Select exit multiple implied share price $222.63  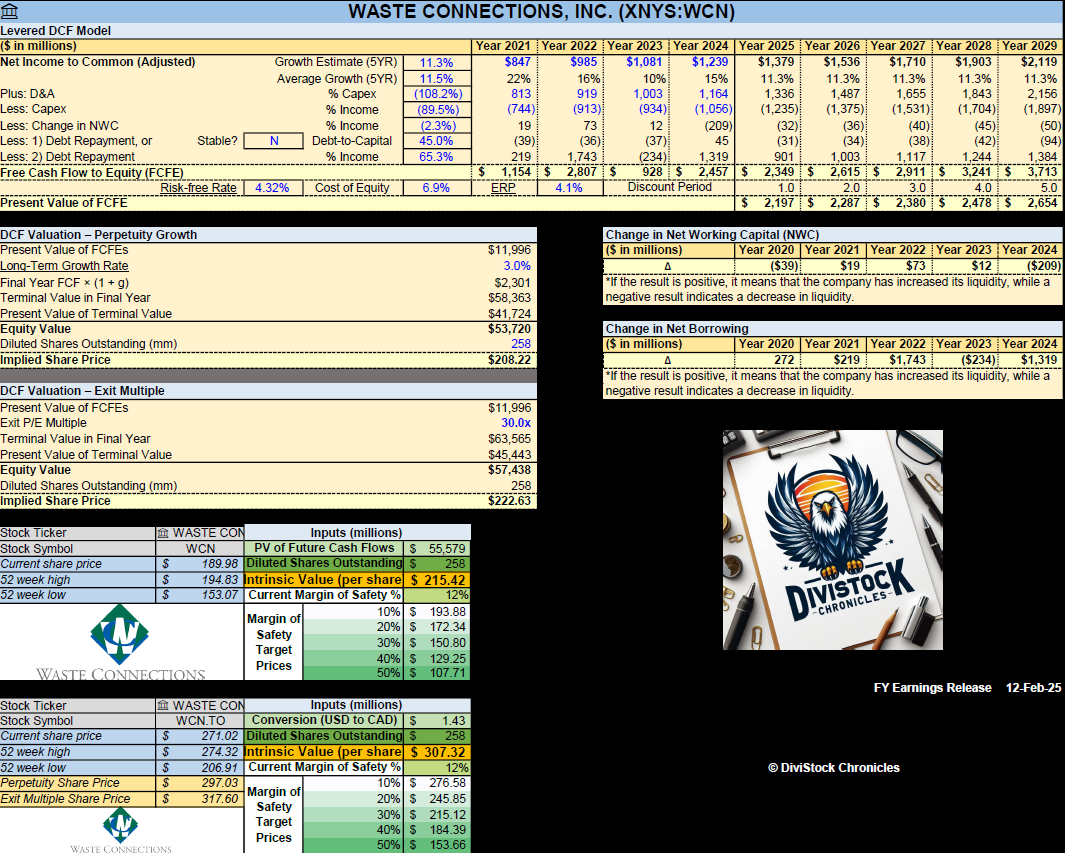click(x=509, y=501)
